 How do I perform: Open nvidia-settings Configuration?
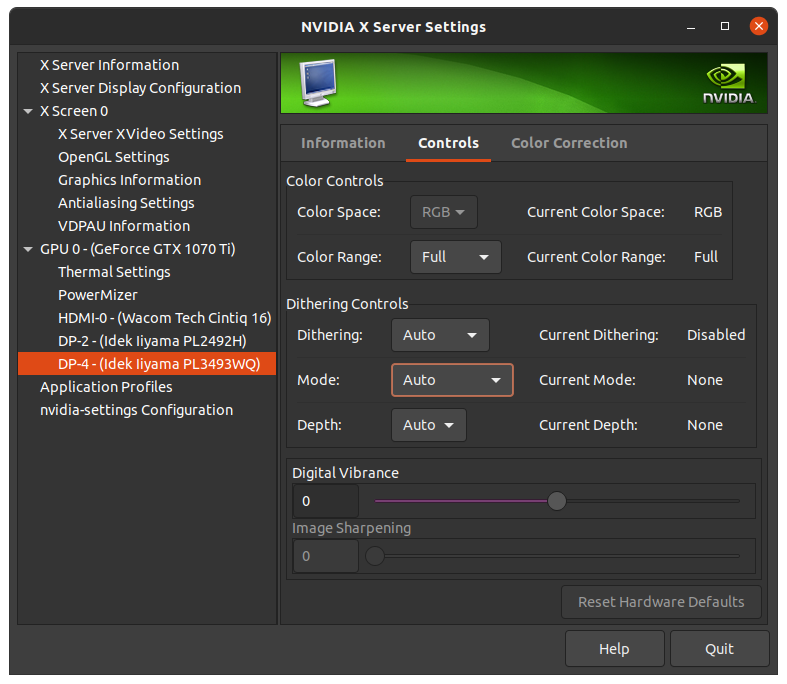click(137, 411)
